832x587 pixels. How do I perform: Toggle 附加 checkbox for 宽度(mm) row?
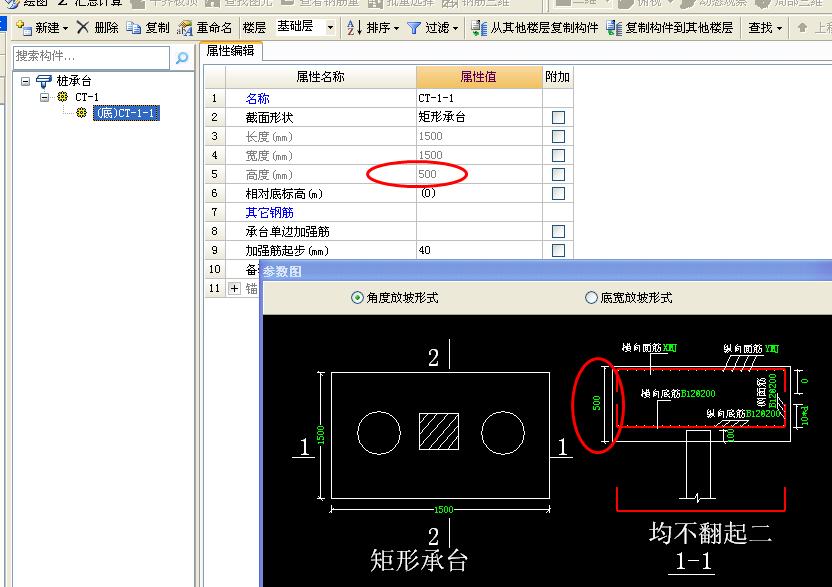[558, 156]
